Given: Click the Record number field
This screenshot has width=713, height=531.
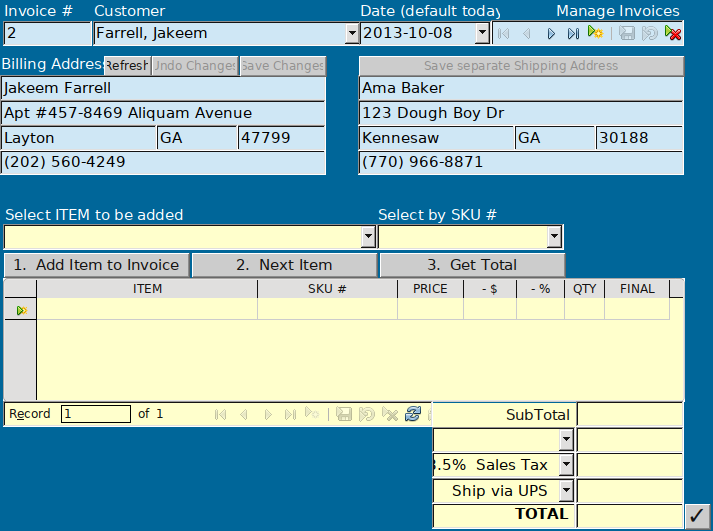Looking at the screenshot, I should pos(95,414).
